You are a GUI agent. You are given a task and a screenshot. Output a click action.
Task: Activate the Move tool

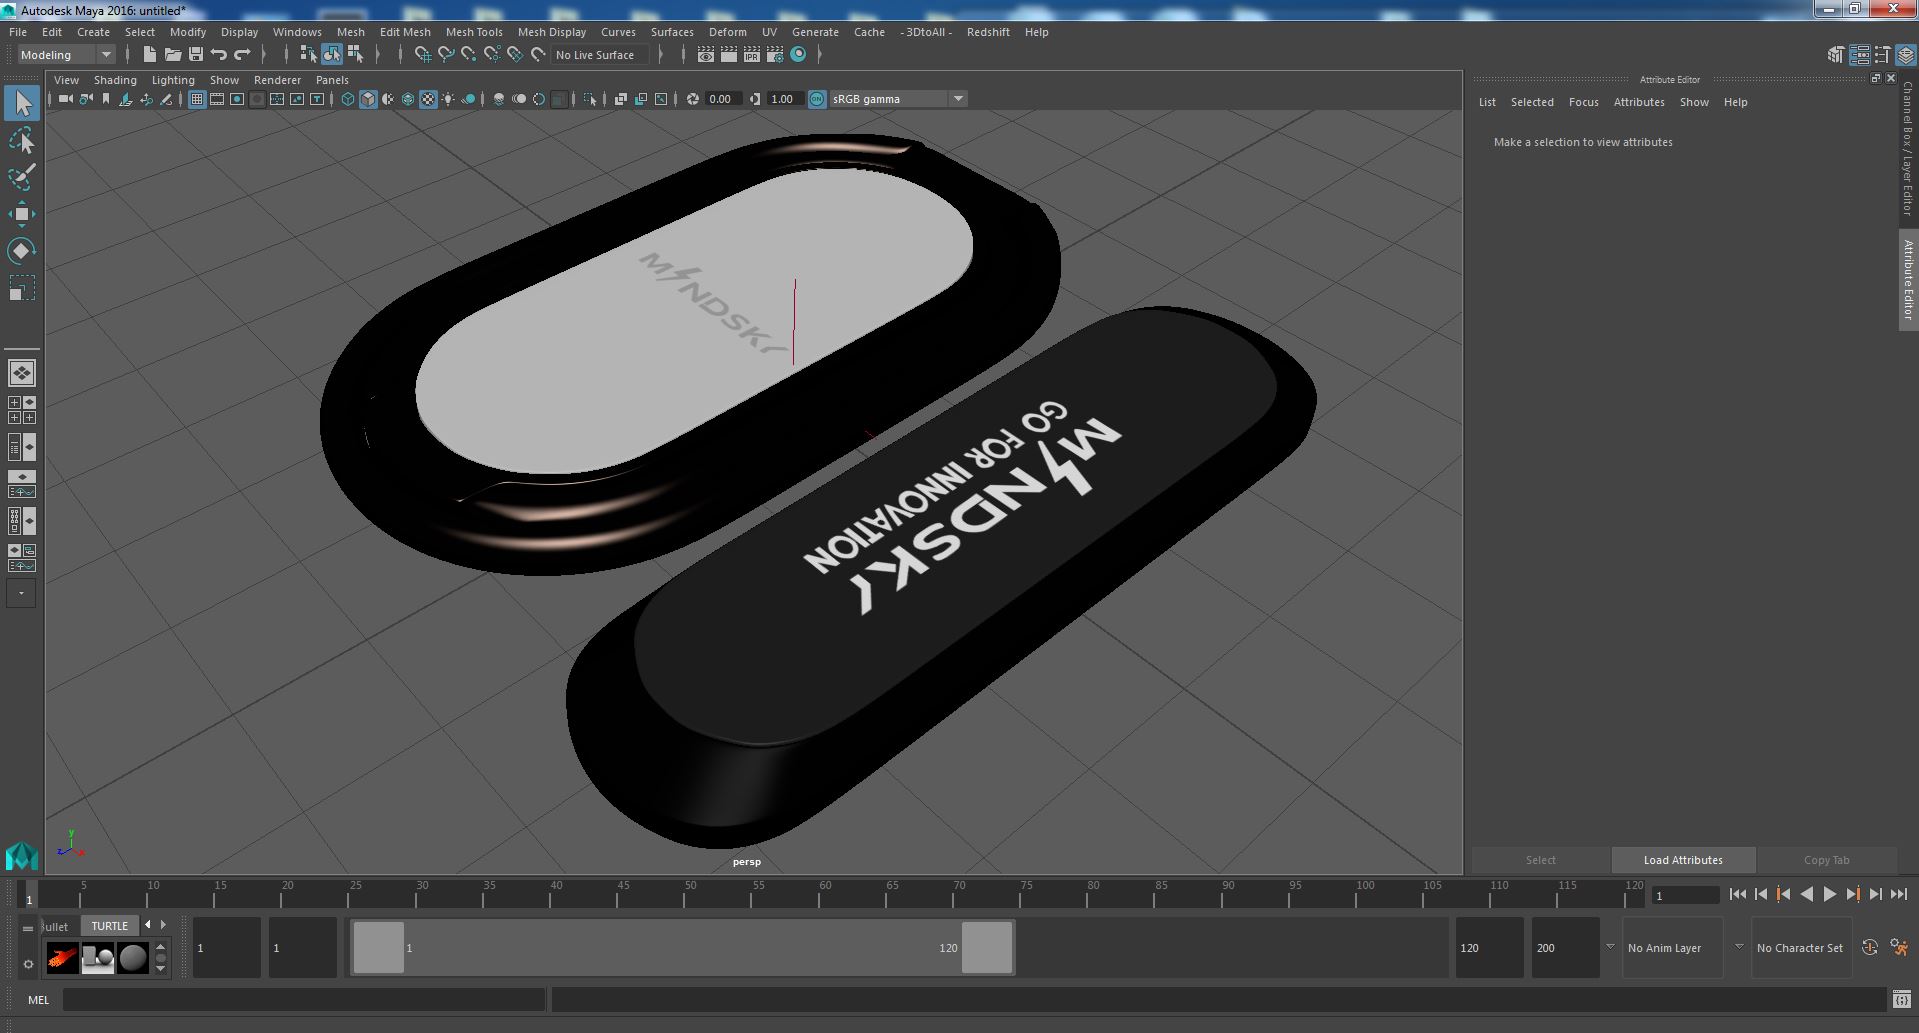point(22,214)
